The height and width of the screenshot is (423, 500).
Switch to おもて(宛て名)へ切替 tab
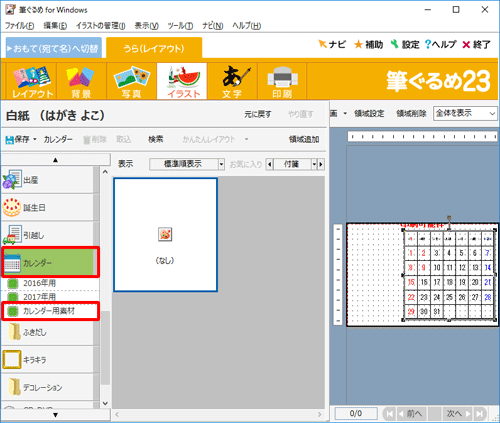[54, 48]
